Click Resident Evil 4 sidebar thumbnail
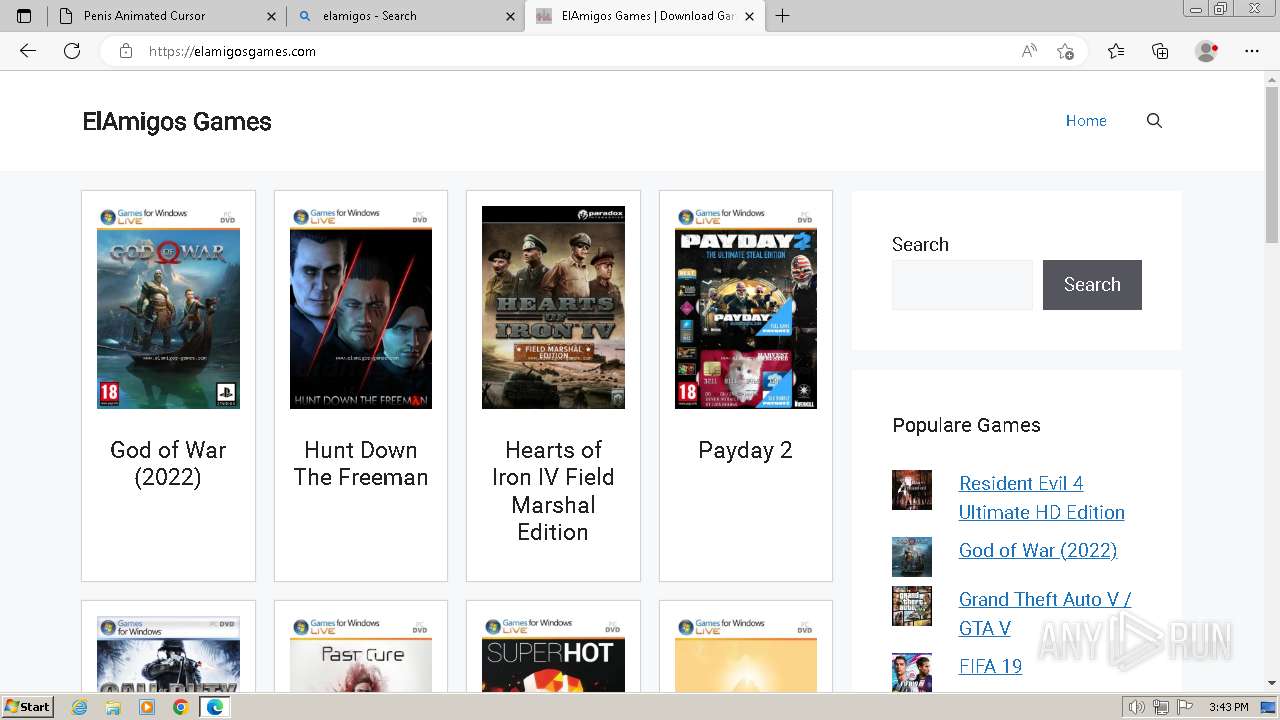This screenshot has width=1280, height=720. (912, 490)
